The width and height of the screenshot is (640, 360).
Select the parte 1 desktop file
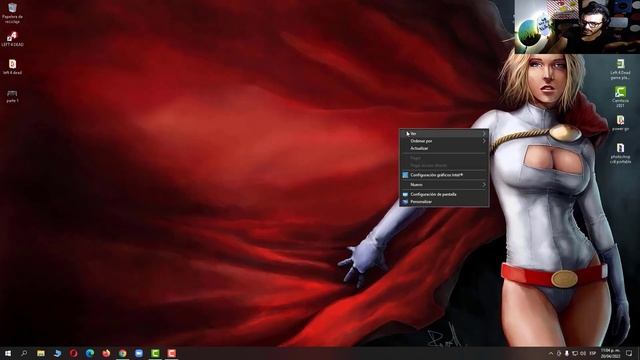[x=12, y=96]
